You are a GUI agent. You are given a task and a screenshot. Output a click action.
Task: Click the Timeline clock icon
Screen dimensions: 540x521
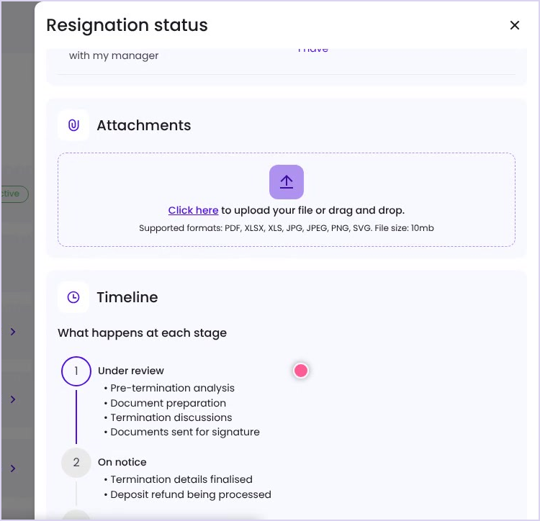[73, 297]
